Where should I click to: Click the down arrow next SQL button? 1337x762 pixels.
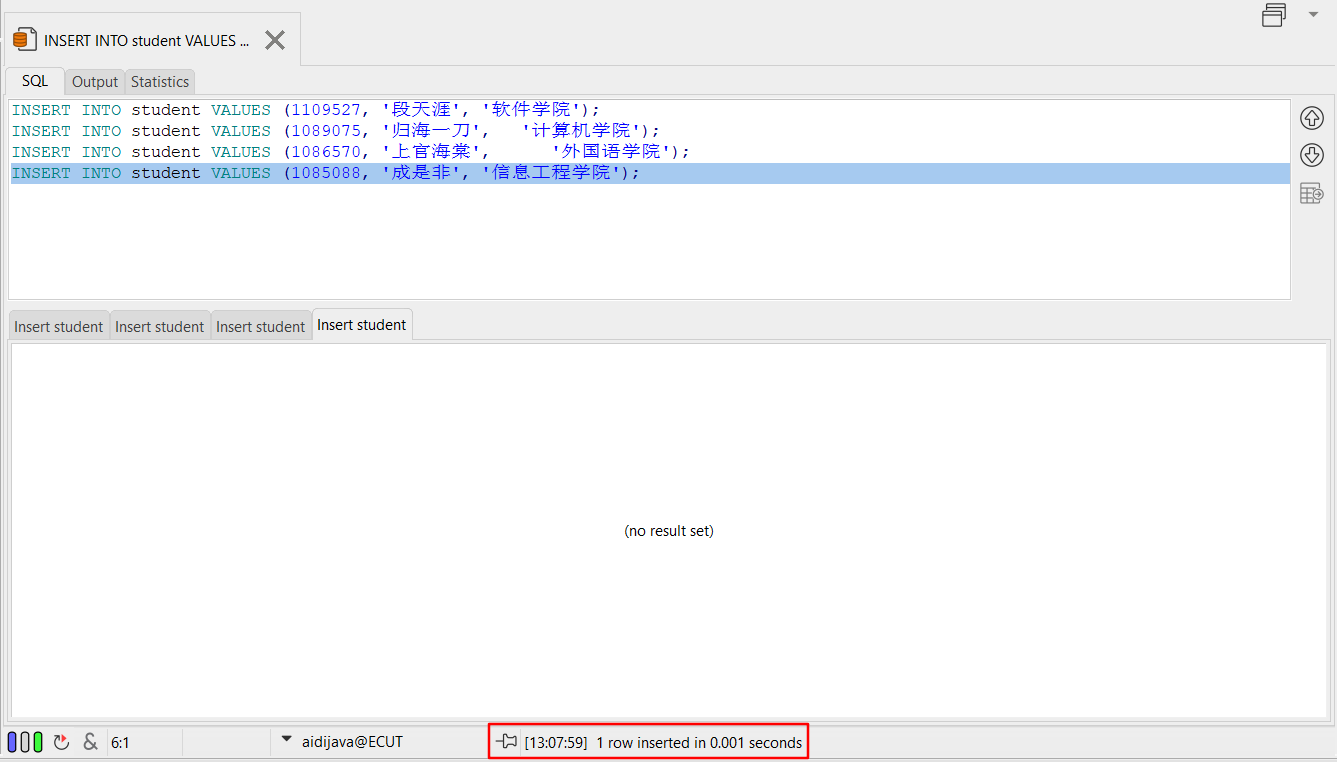tap(1311, 155)
